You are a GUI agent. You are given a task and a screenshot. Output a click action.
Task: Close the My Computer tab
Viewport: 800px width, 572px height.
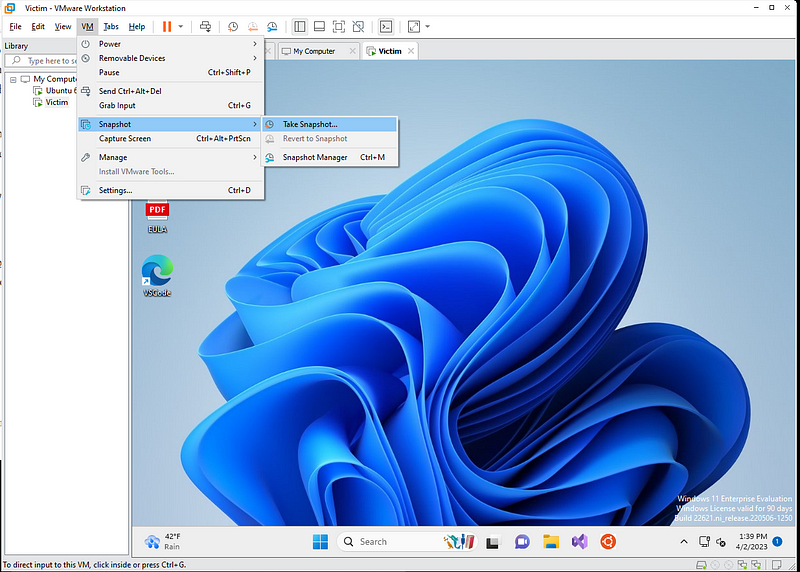tap(352, 51)
